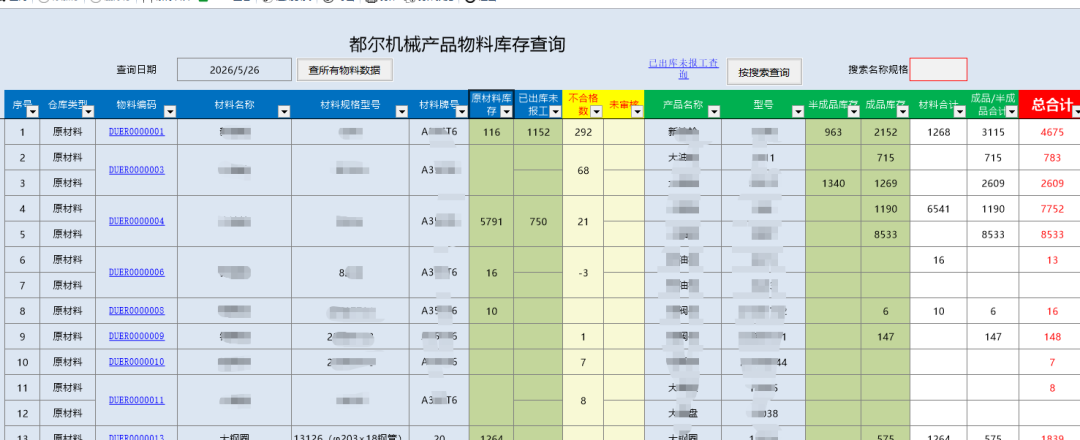Open the 序号 column filter dropdown

coord(32,112)
